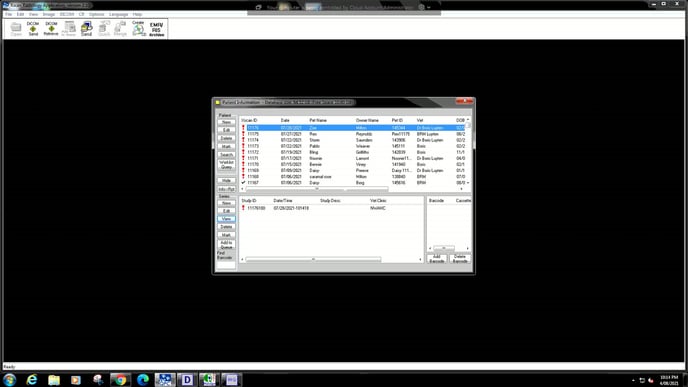
Task: Click the Merge toolbar icon
Action: tap(120, 29)
